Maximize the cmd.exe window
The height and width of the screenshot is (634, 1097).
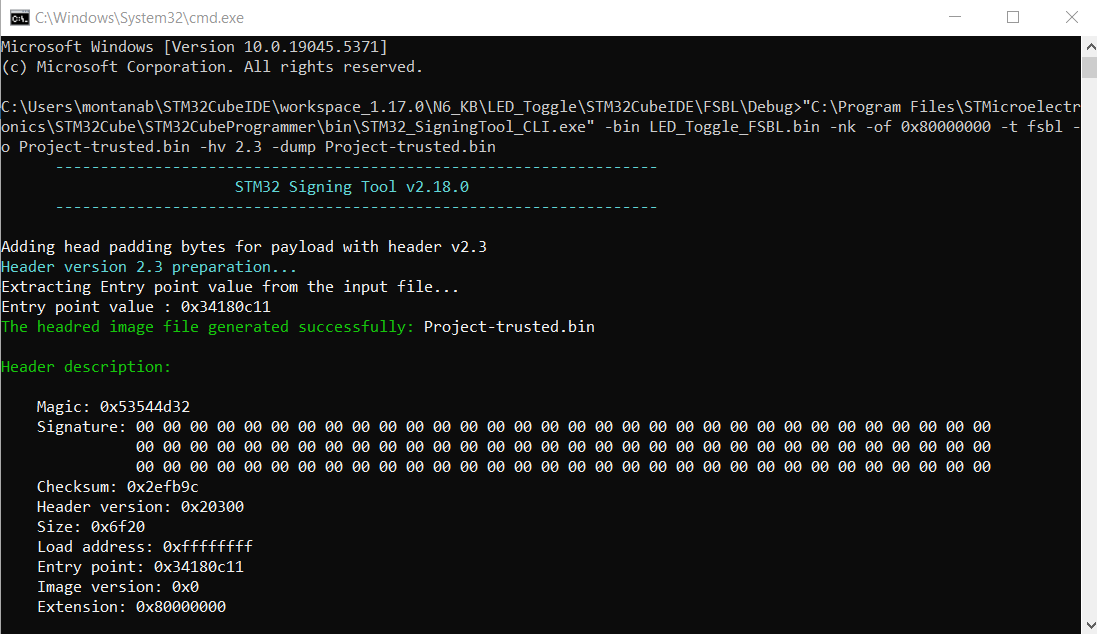click(x=1013, y=17)
